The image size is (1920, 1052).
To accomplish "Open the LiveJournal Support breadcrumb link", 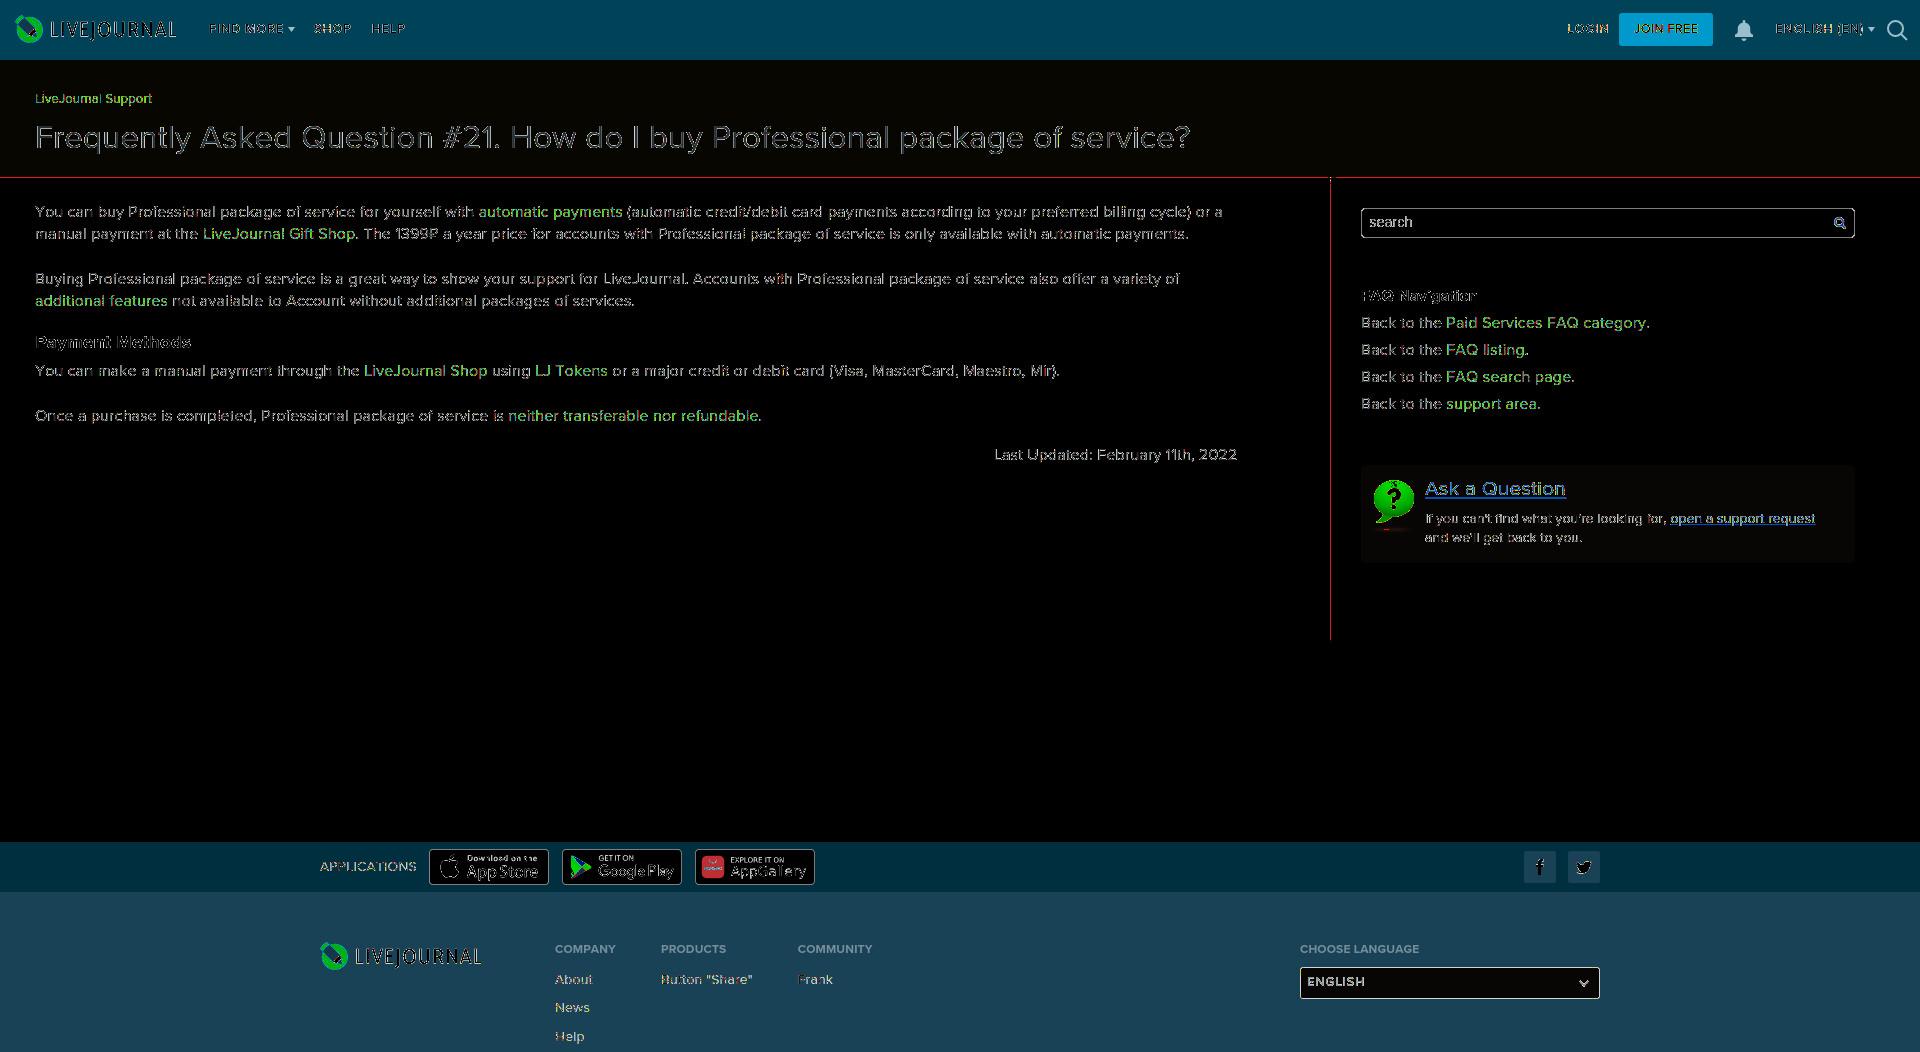I will [x=93, y=99].
